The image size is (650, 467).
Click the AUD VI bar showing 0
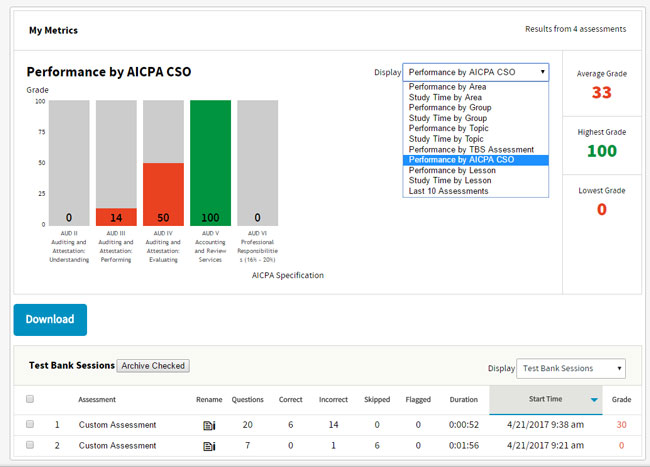(257, 163)
